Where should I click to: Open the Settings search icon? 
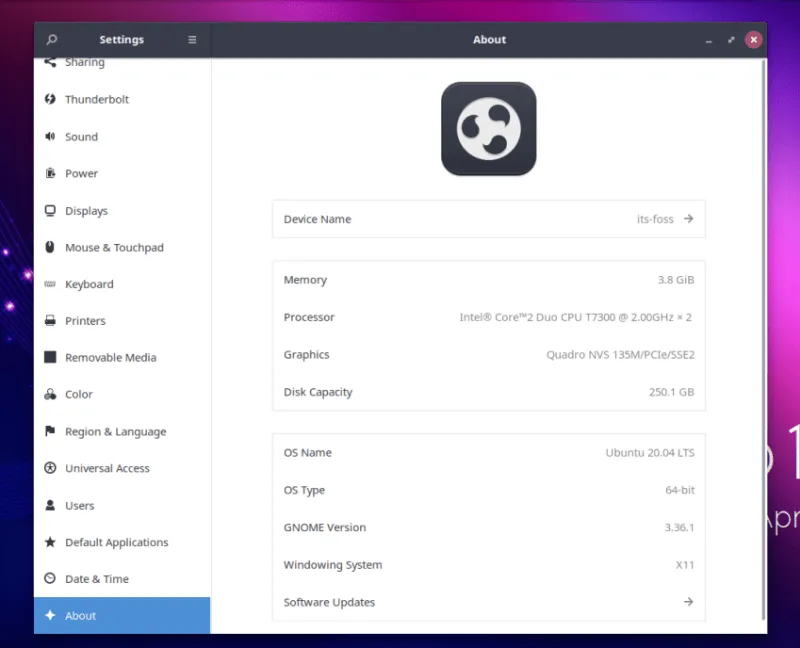[x=52, y=39]
